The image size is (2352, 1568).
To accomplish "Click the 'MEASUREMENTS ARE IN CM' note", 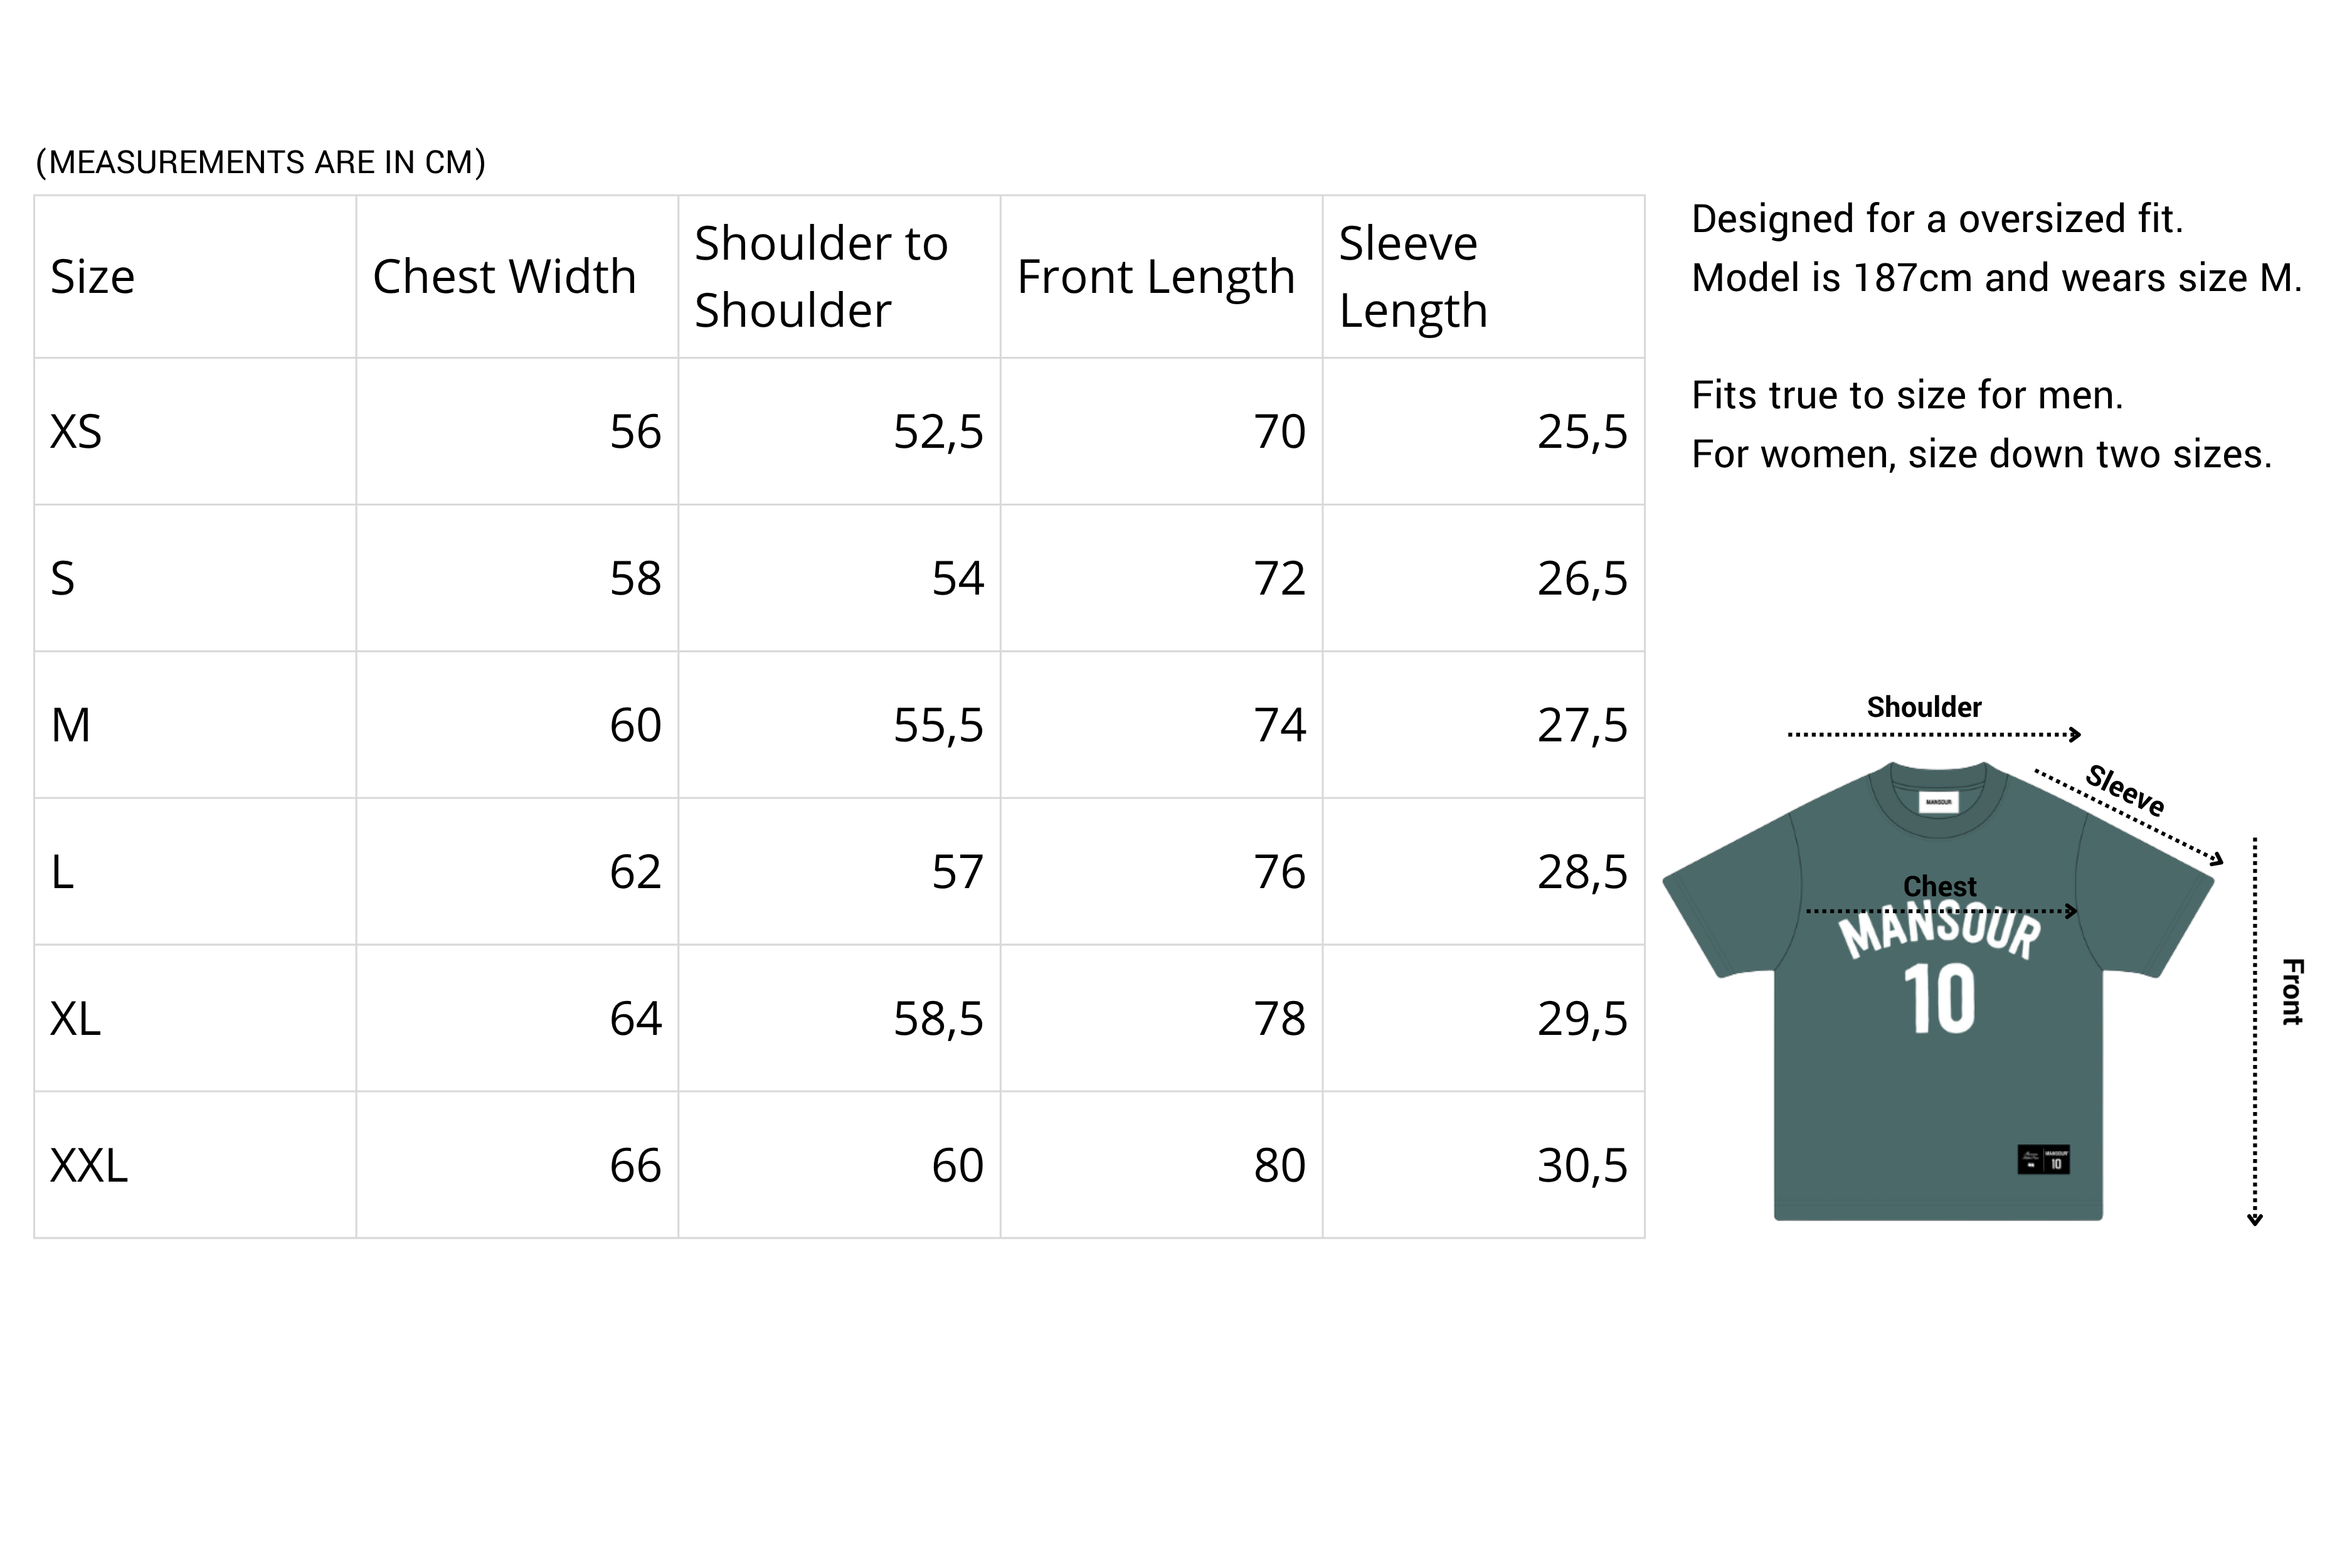I will click(260, 162).
